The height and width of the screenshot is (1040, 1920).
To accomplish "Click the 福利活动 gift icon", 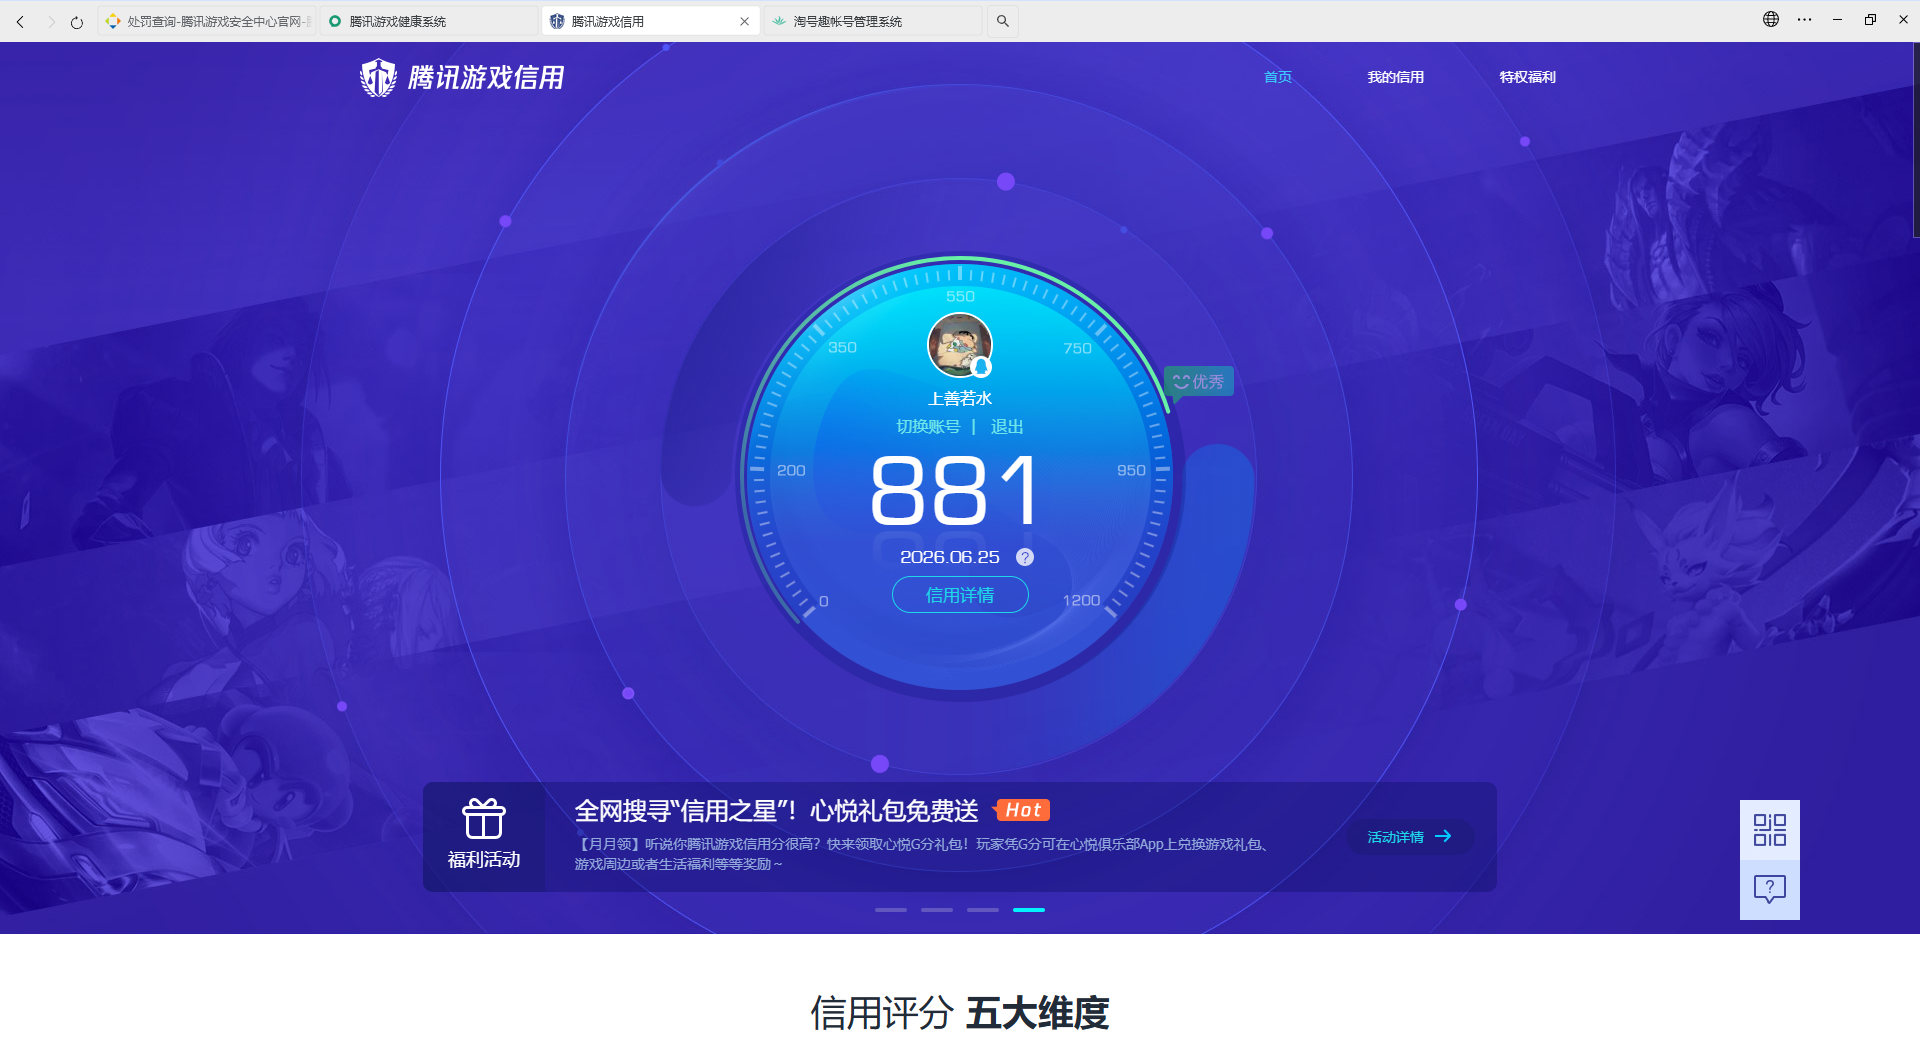I will (484, 818).
